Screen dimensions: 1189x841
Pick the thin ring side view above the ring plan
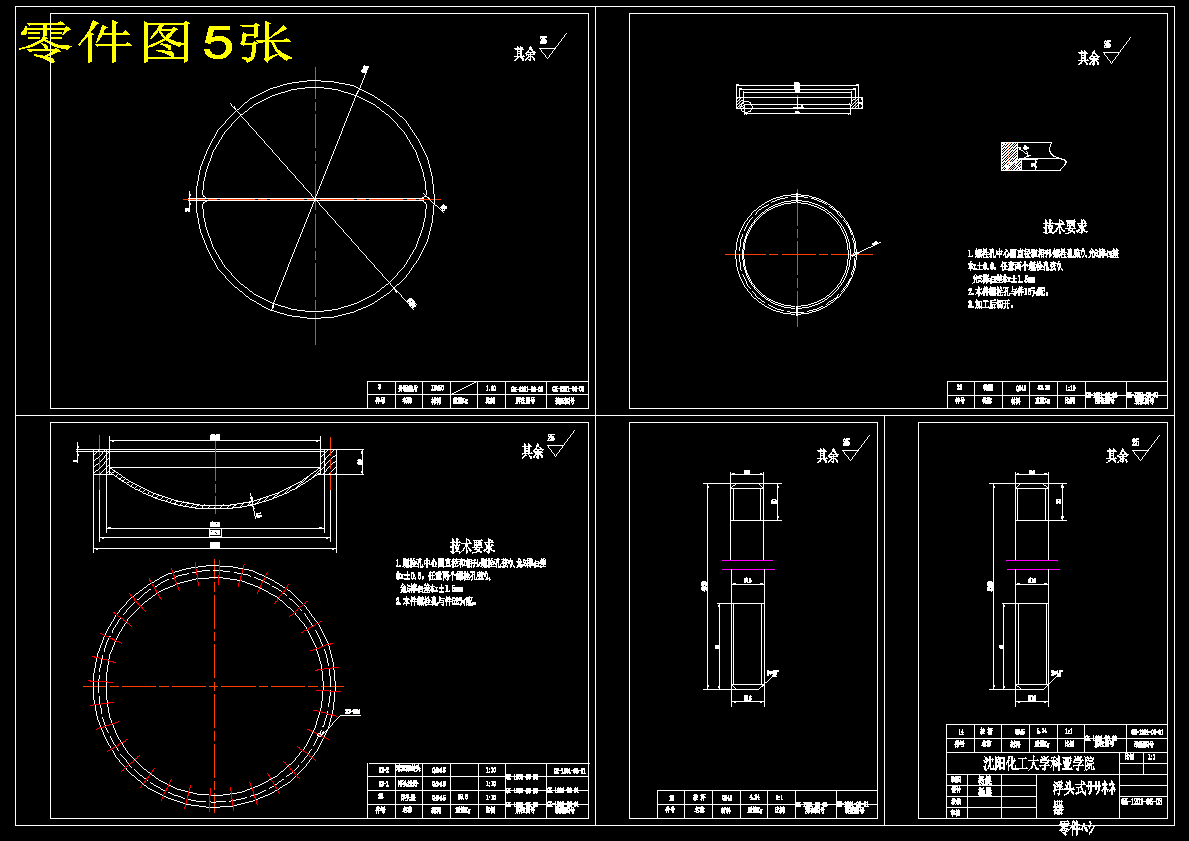tap(798, 99)
